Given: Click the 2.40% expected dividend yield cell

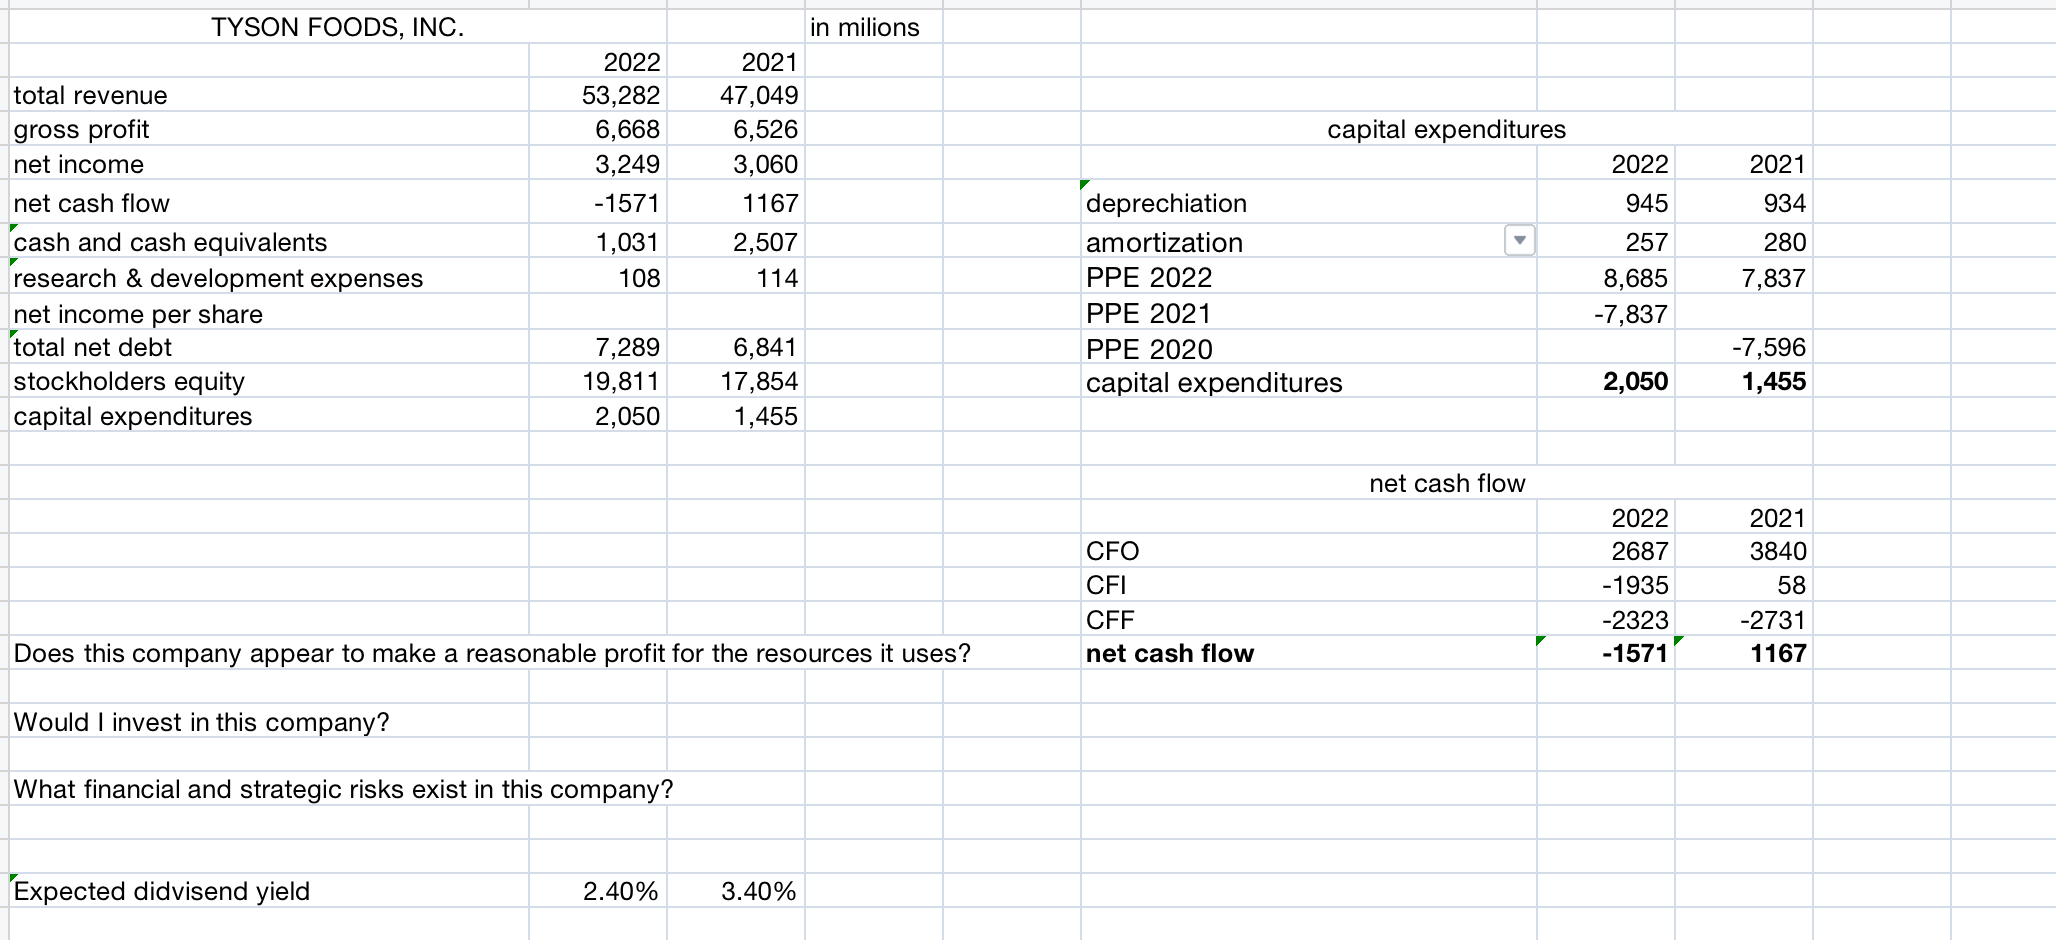Looking at the screenshot, I should click(x=620, y=890).
